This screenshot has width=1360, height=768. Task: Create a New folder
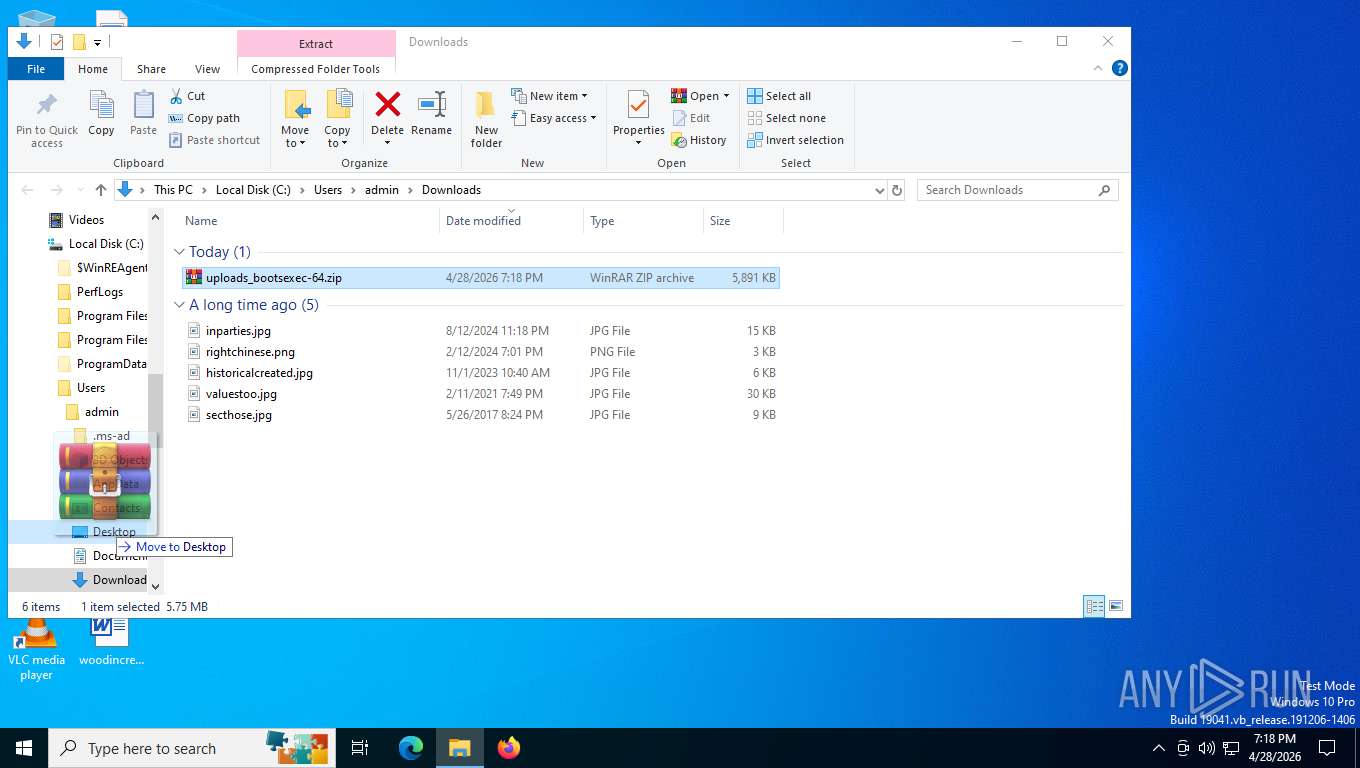486,119
